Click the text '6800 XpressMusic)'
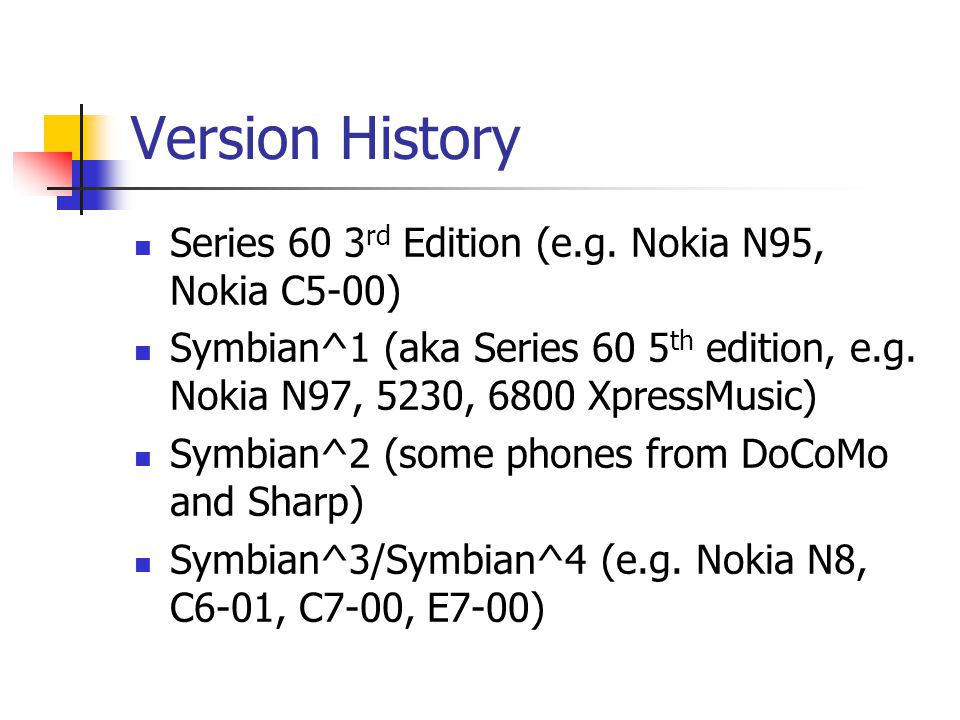 pyautogui.click(x=652, y=397)
